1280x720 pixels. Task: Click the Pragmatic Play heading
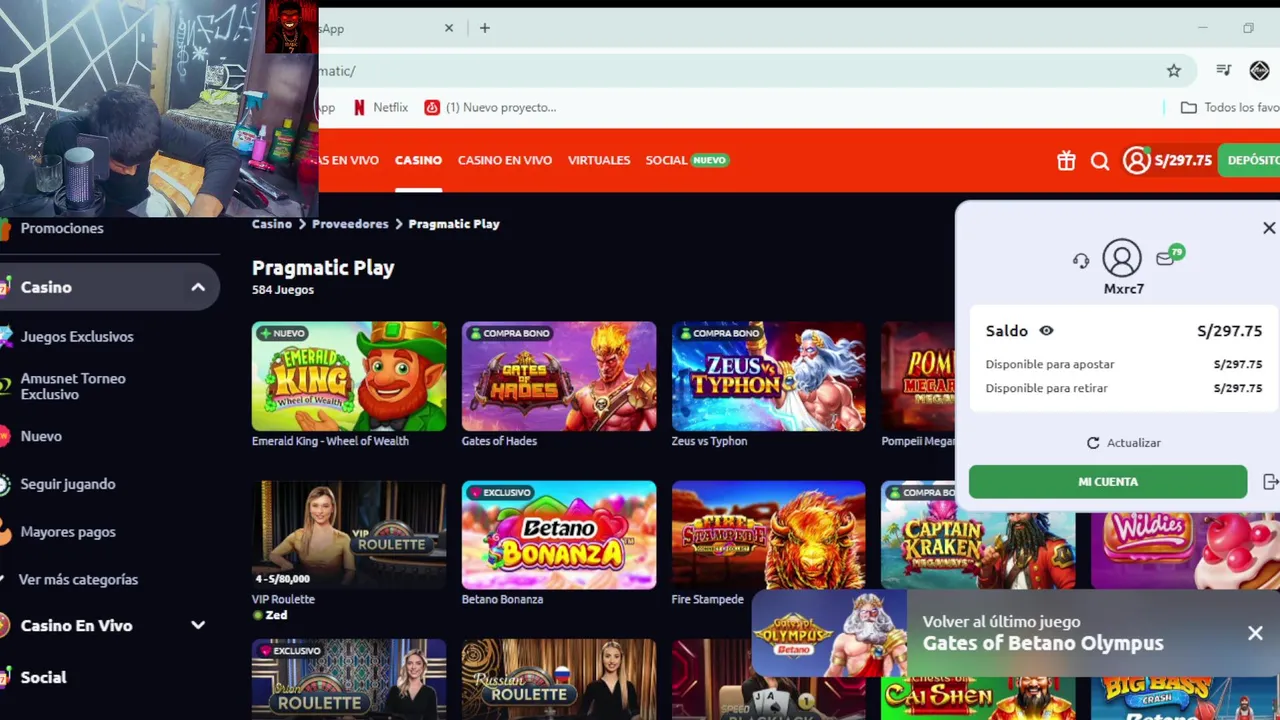coord(323,268)
